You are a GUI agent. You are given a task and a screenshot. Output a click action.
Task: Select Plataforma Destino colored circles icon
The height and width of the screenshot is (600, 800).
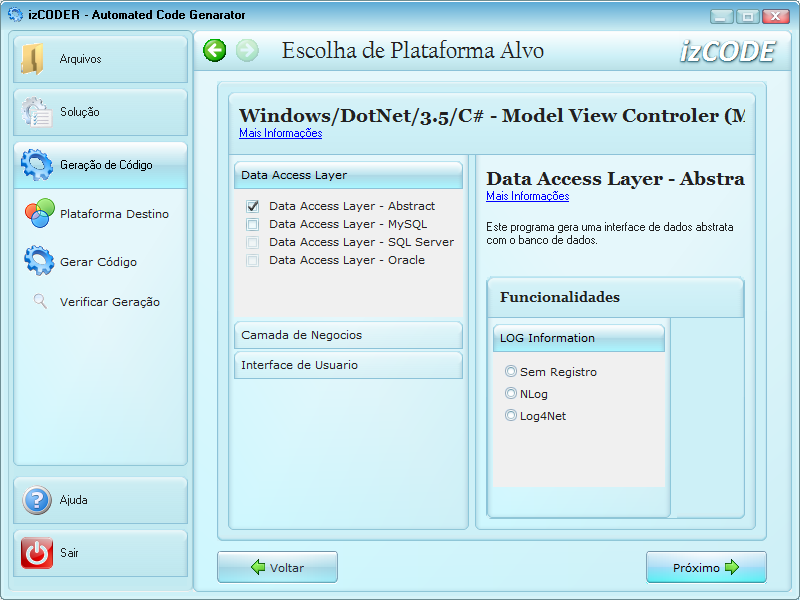coord(39,214)
